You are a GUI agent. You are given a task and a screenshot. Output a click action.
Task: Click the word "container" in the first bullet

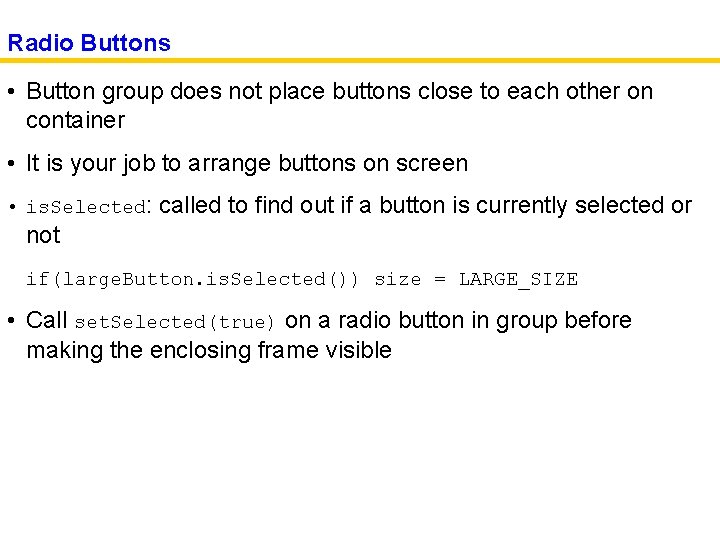75,121
